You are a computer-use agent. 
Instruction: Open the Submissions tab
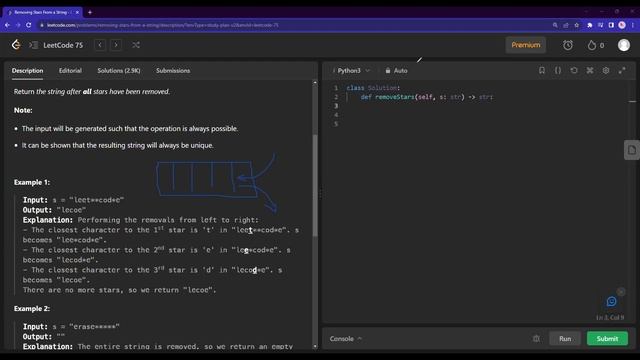coord(173,70)
